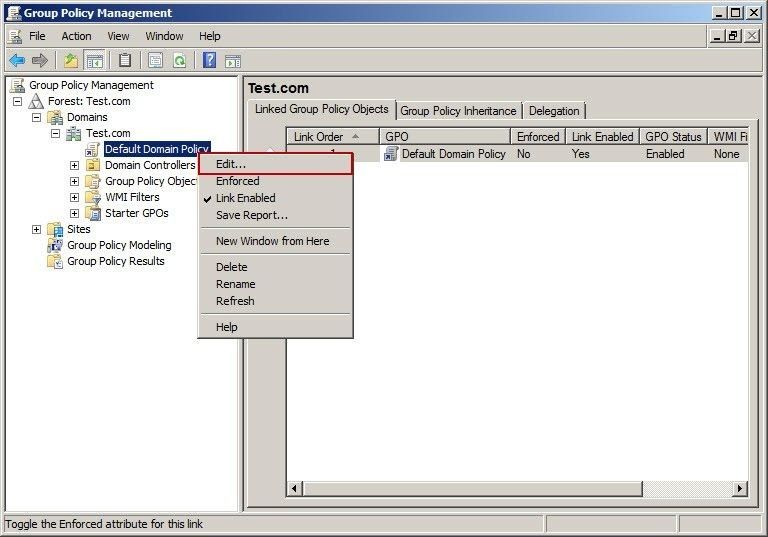Viewport: 768px width, 537px height.
Task: Click the Back arrow toolbar icon
Action: (17, 61)
